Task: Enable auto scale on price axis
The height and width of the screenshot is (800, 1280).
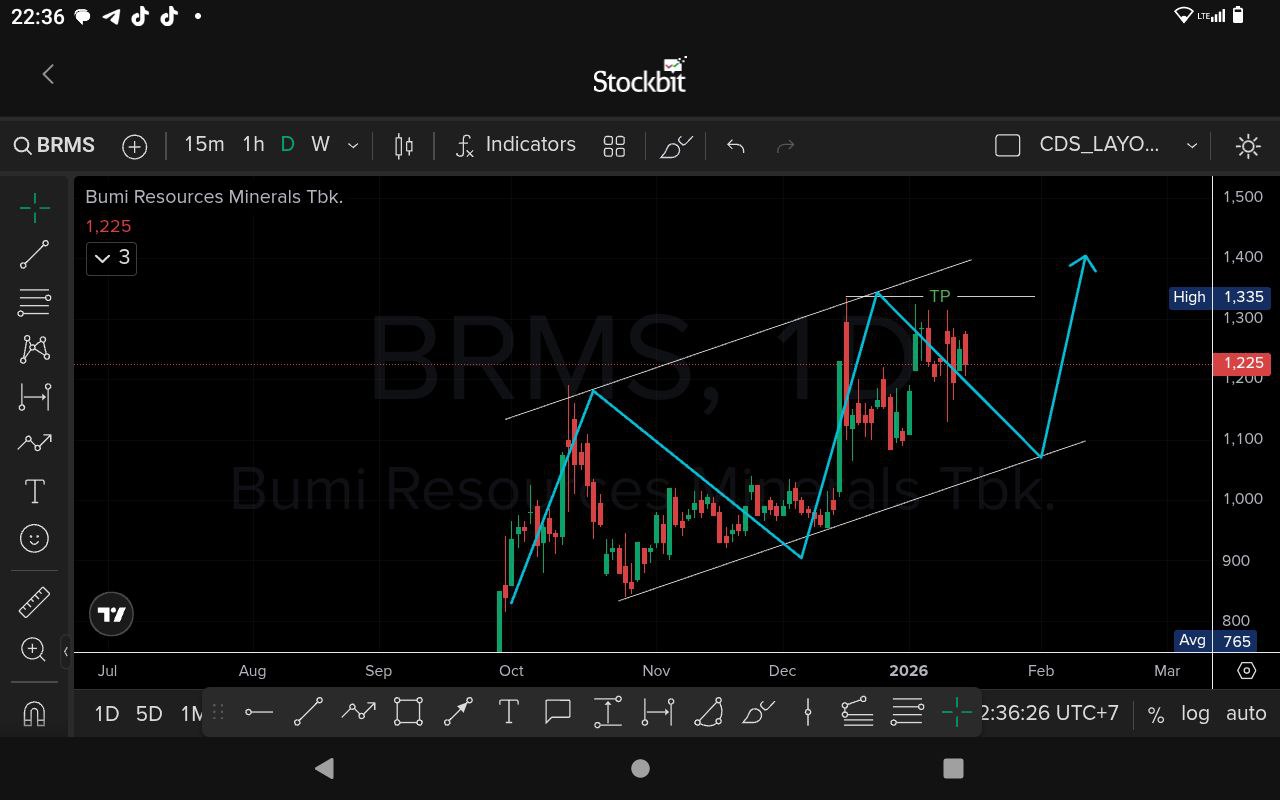Action: (1246, 714)
